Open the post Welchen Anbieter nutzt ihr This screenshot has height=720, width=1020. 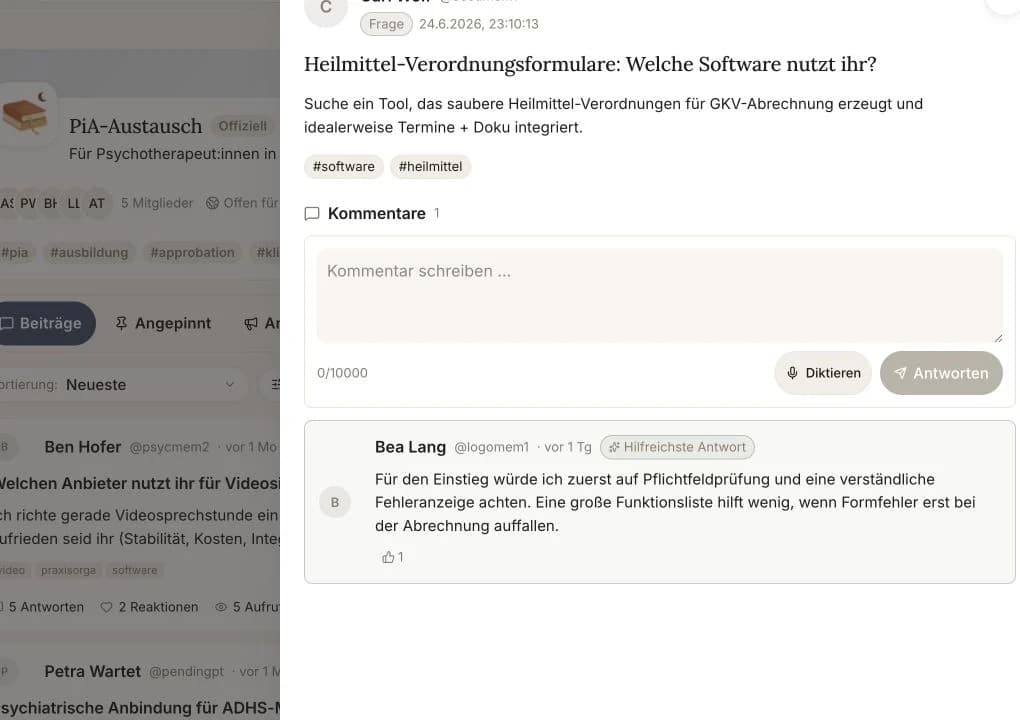click(139, 483)
